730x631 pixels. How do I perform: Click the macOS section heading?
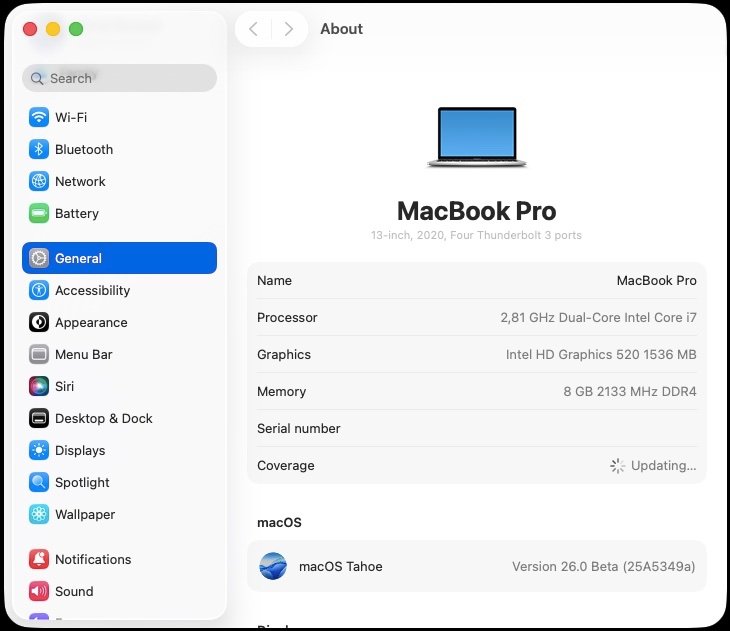tap(279, 522)
